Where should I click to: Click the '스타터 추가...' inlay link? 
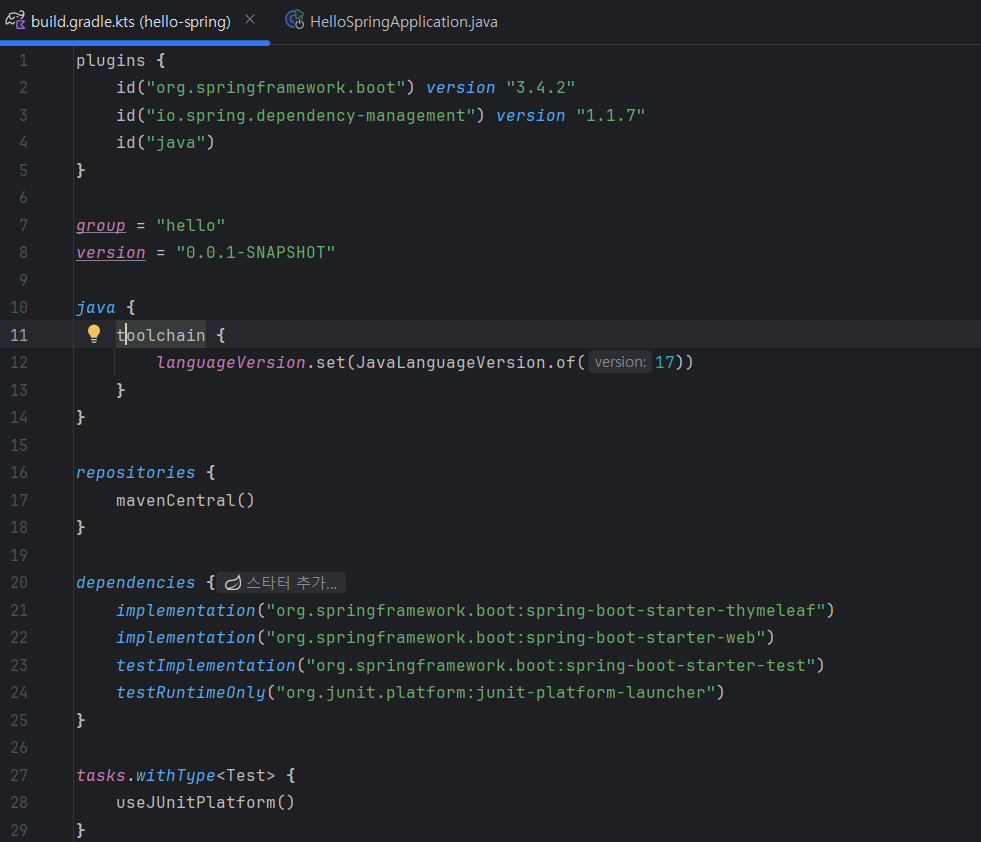click(292, 583)
